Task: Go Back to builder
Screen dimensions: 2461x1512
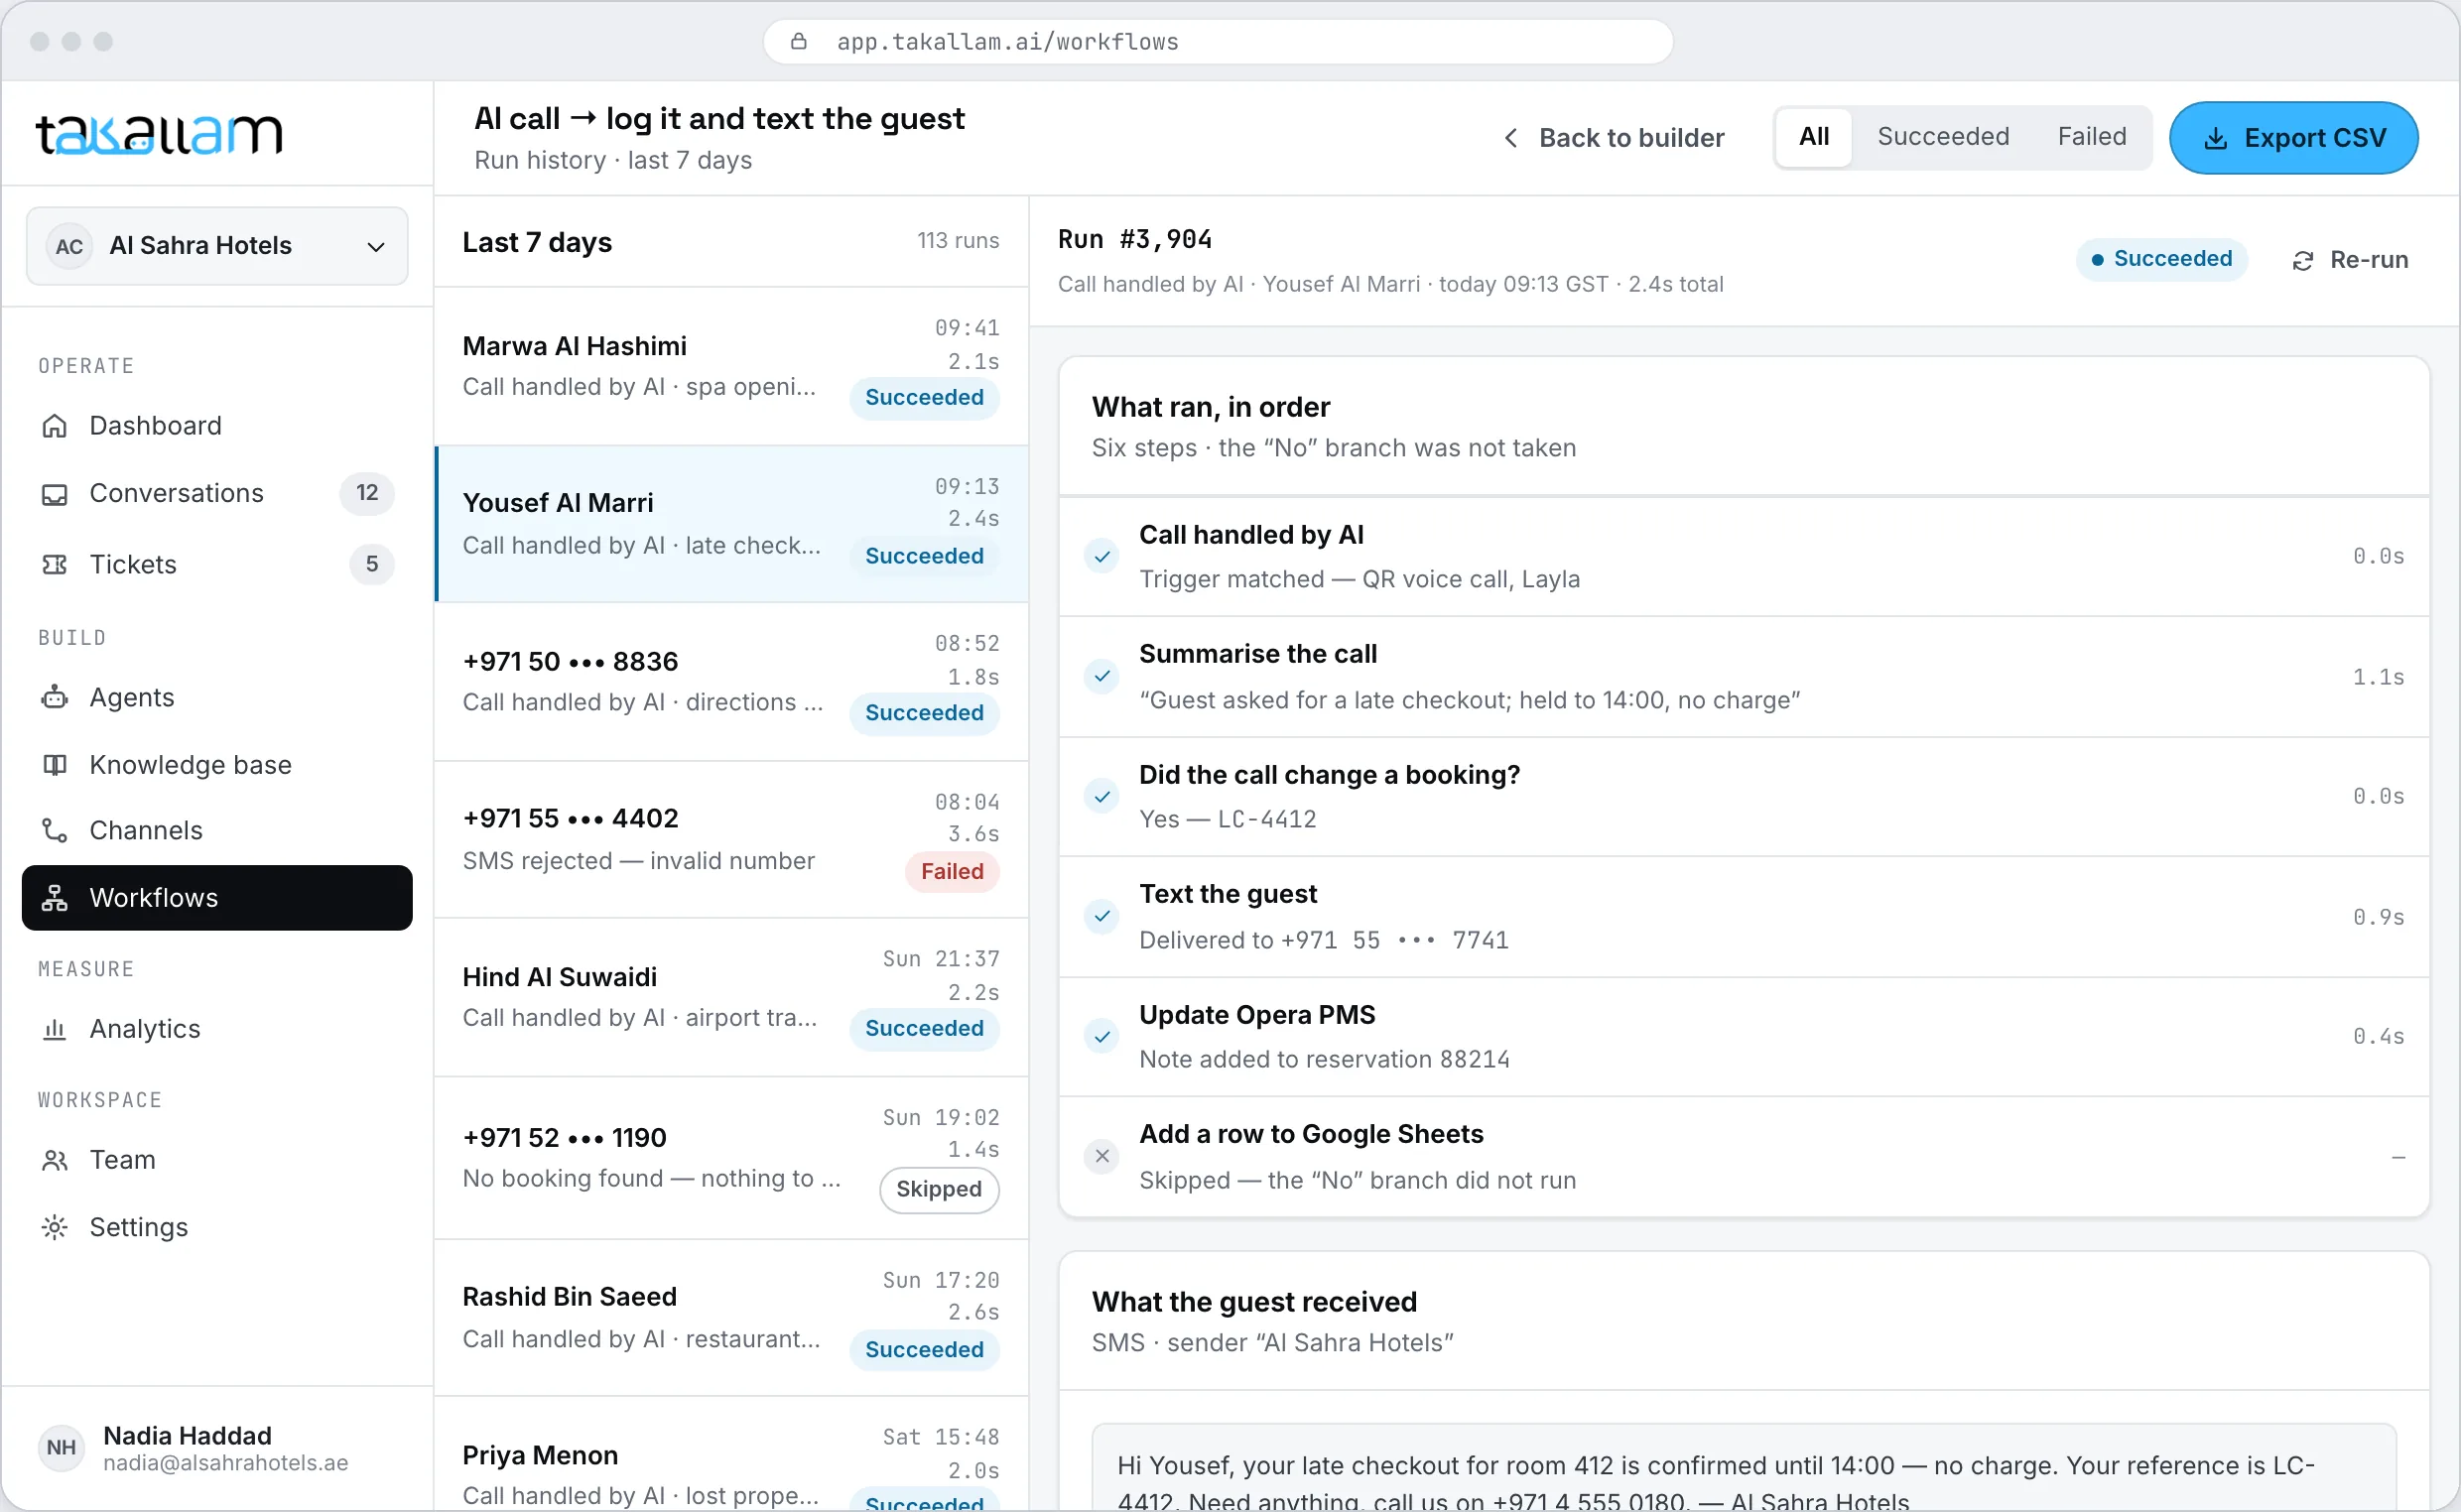Action: click(x=1614, y=138)
